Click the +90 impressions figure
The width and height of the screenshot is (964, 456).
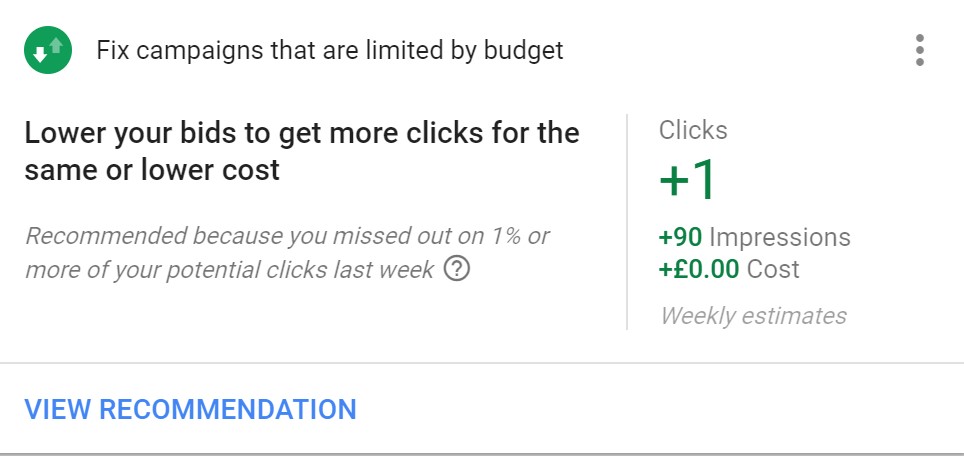(681, 237)
